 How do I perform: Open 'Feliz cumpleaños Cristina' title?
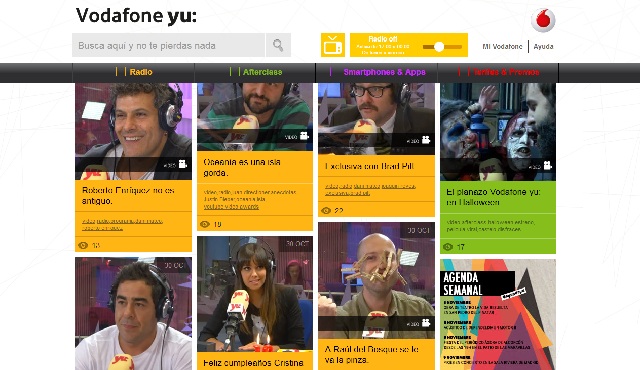point(253,363)
